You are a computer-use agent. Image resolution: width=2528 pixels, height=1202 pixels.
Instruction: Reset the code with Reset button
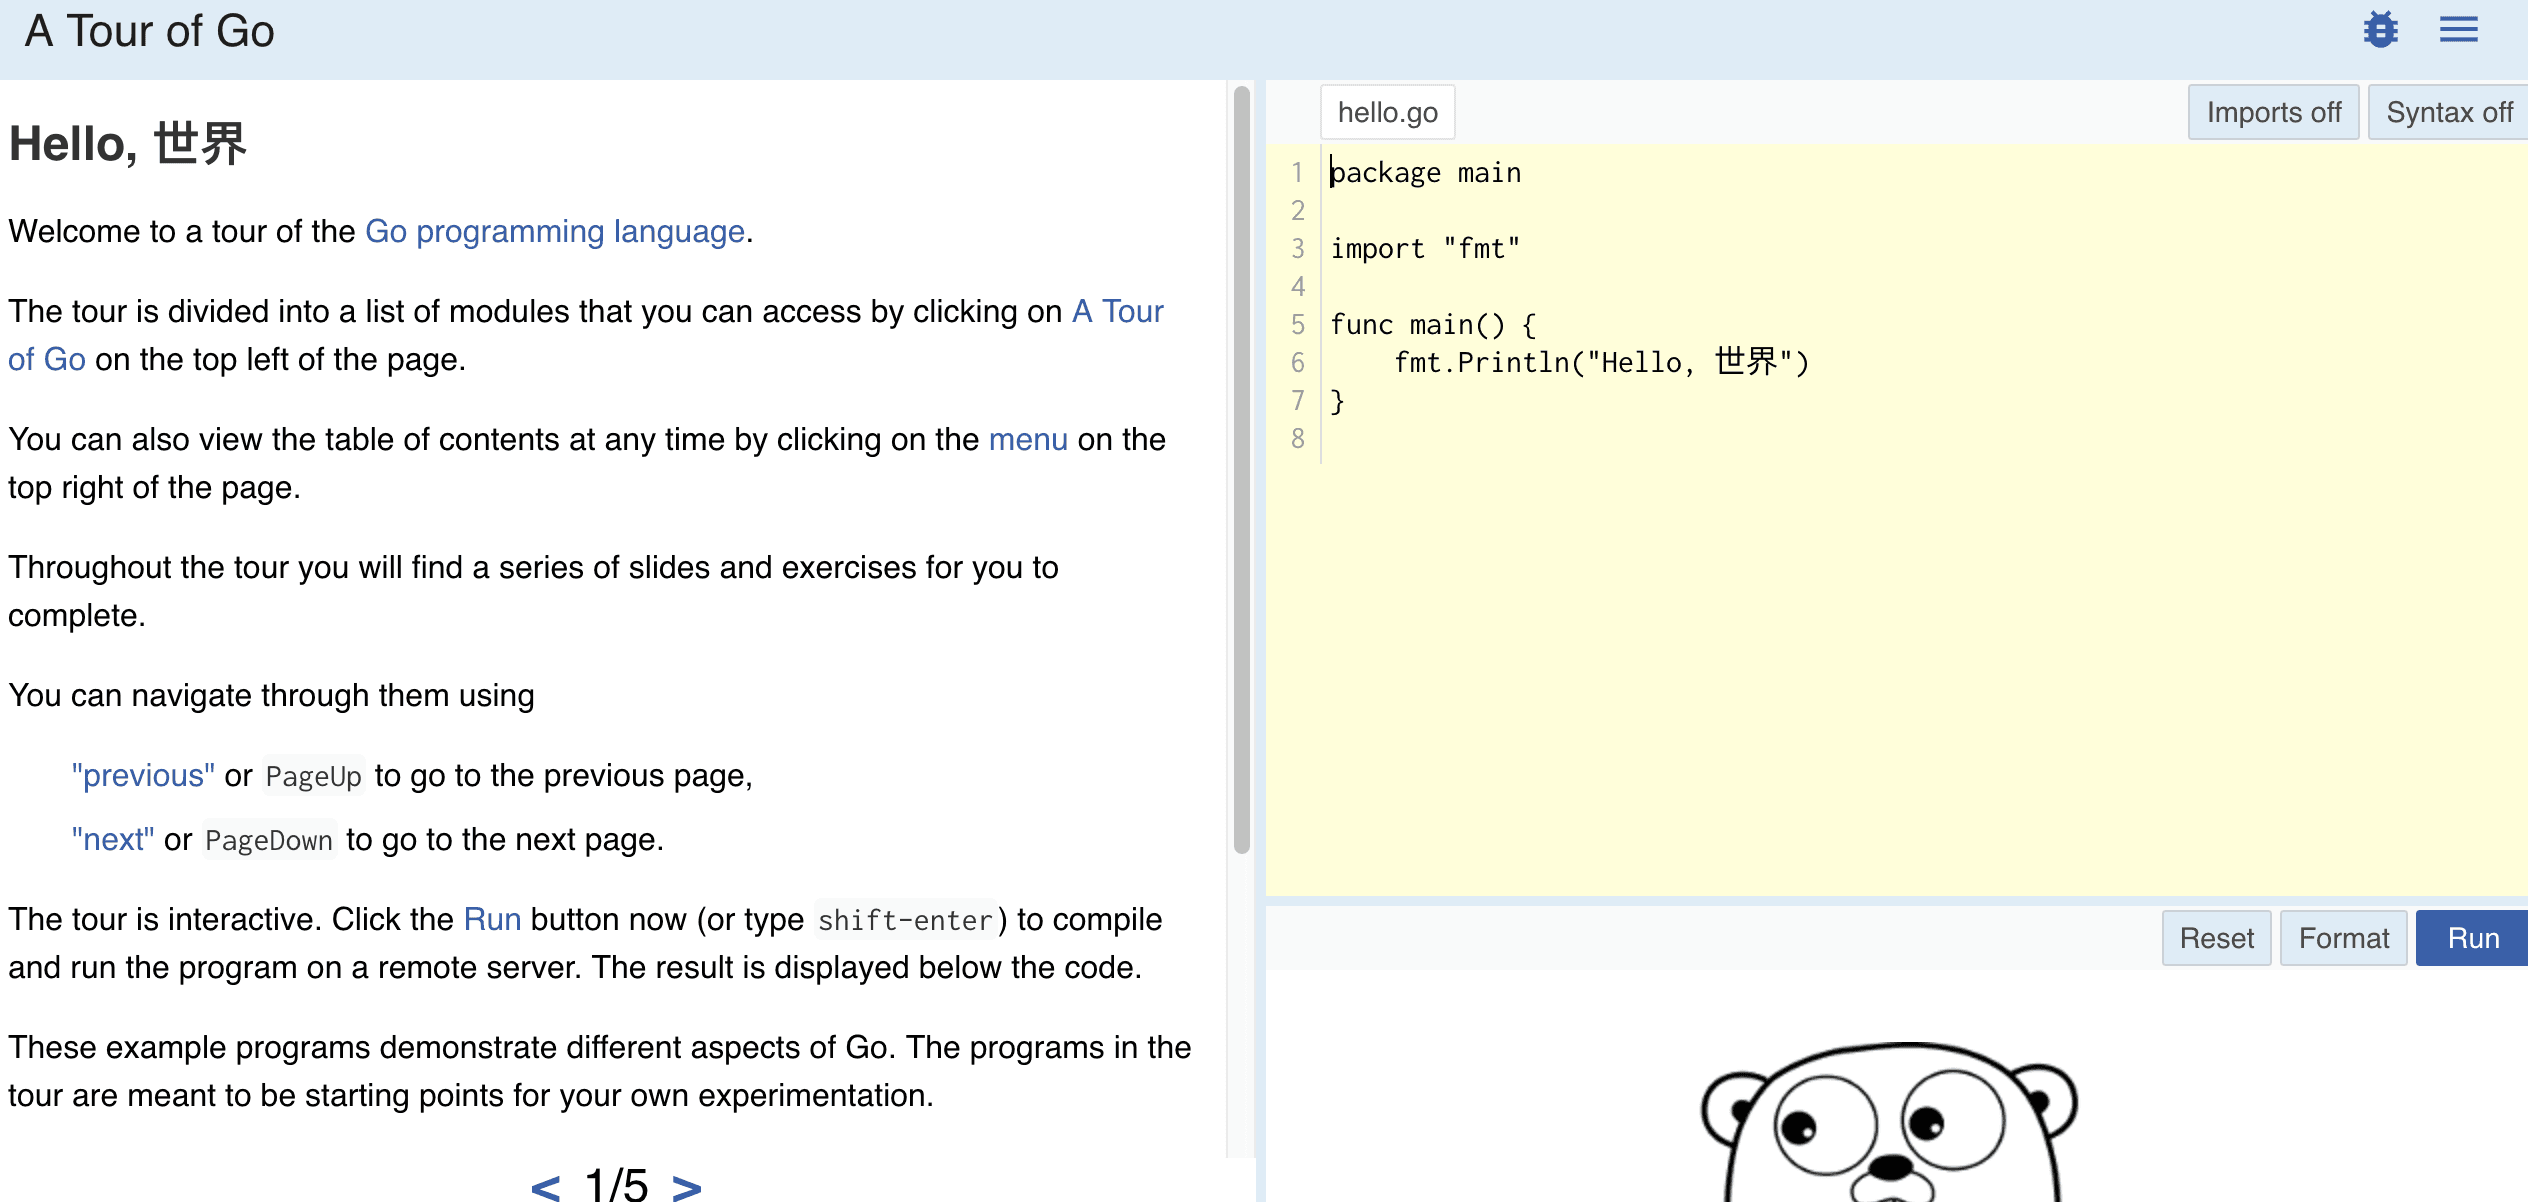[x=2216, y=938]
